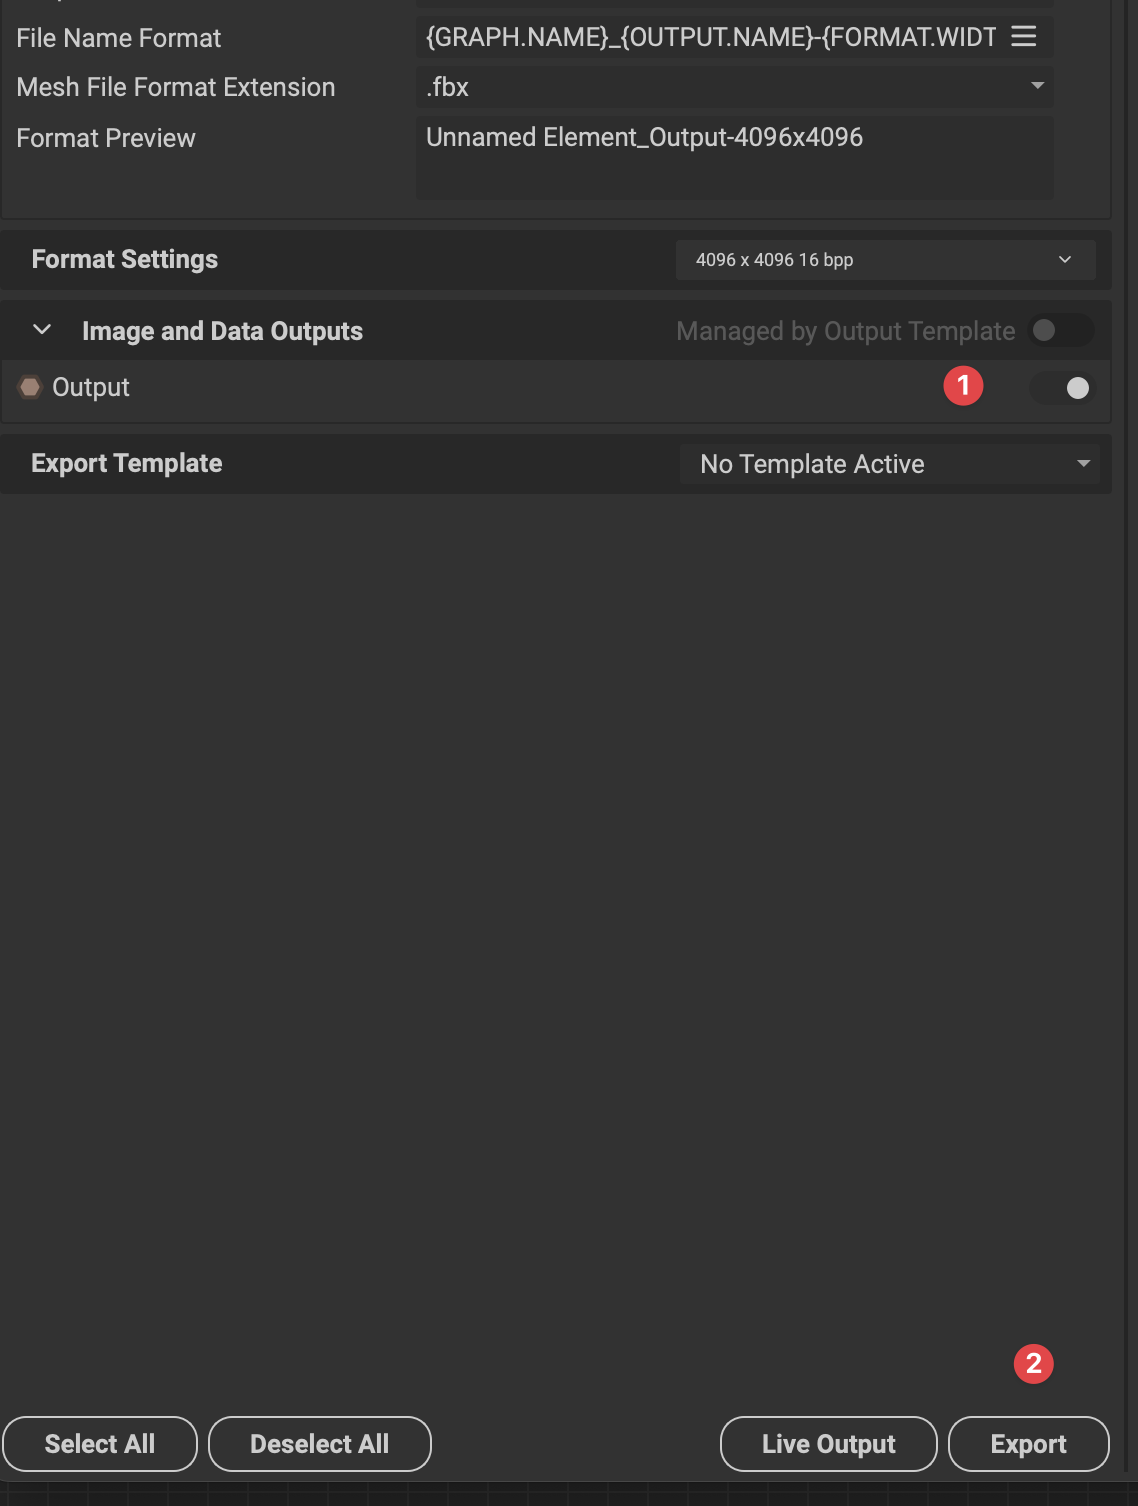This screenshot has height=1506, width=1138.
Task: Click the Export button
Action: tap(1028, 1444)
